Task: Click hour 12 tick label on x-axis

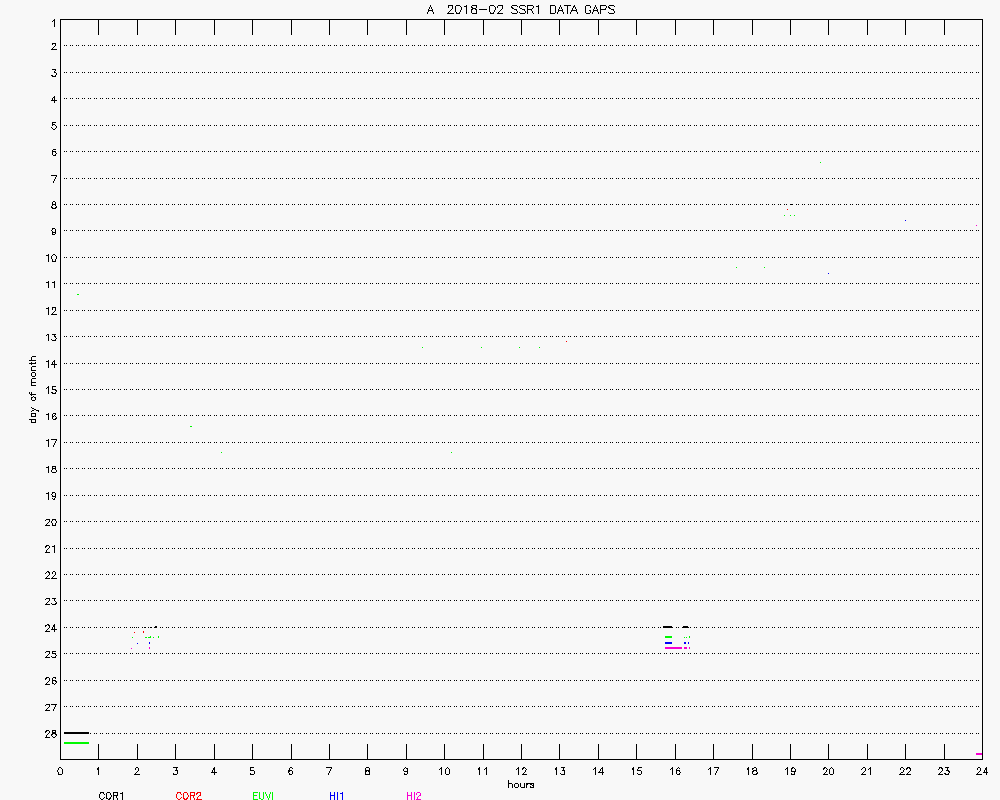Action: click(521, 771)
